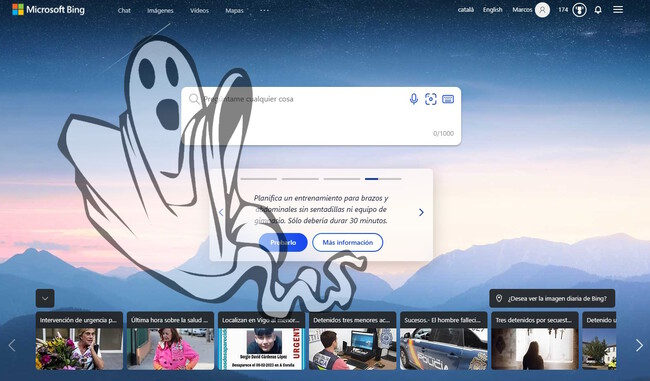Go to the Vídeos tab
The width and height of the screenshot is (650, 381).
point(199,10)
